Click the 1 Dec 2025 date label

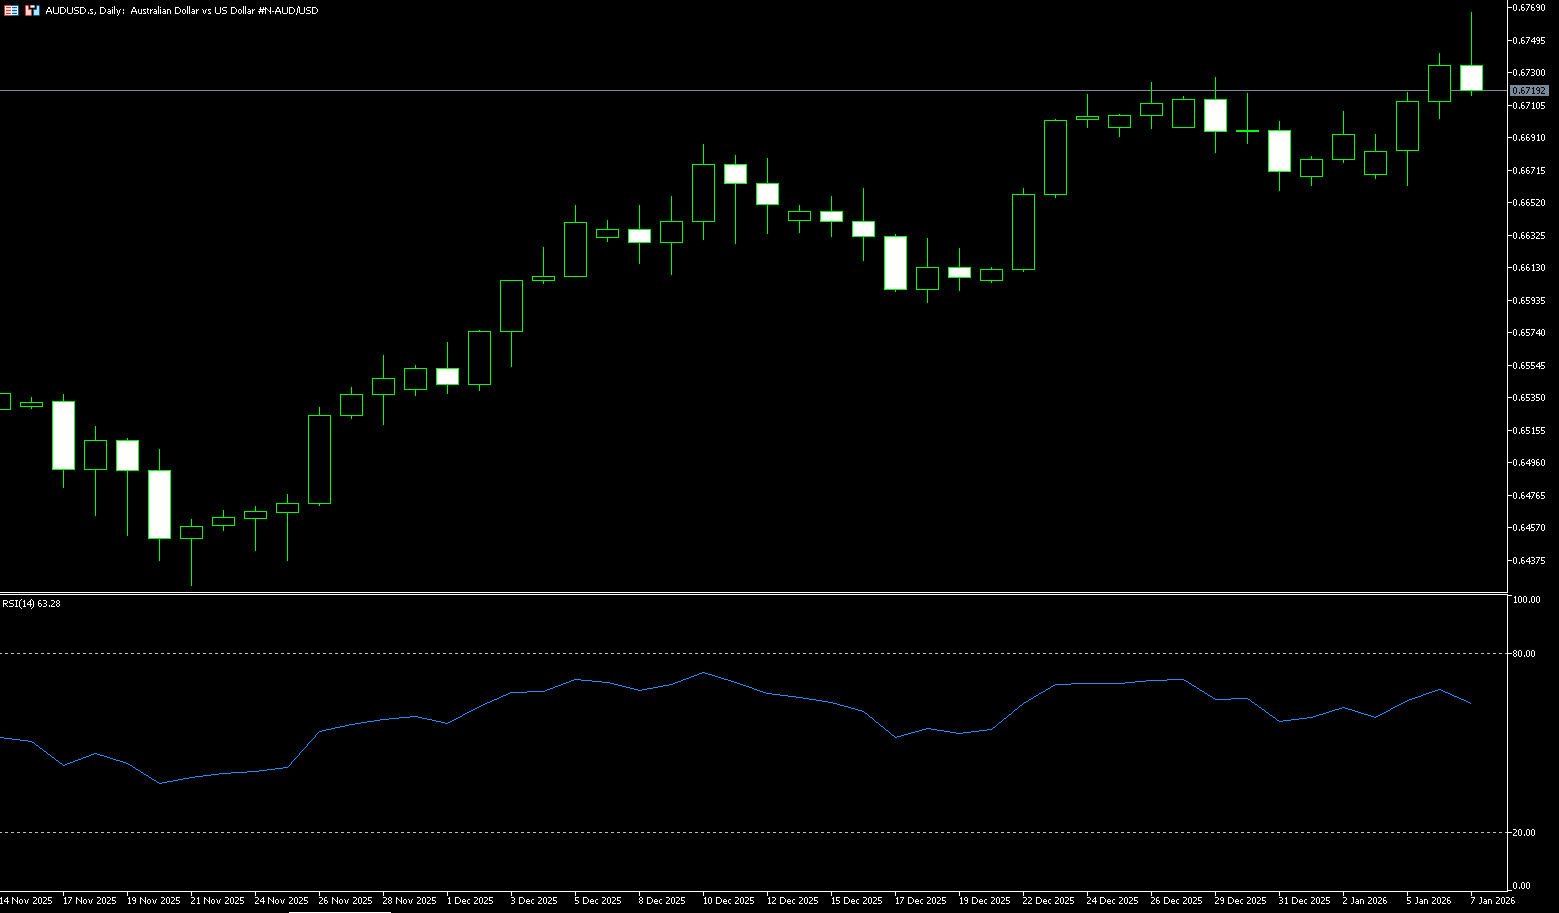point(470,901)
